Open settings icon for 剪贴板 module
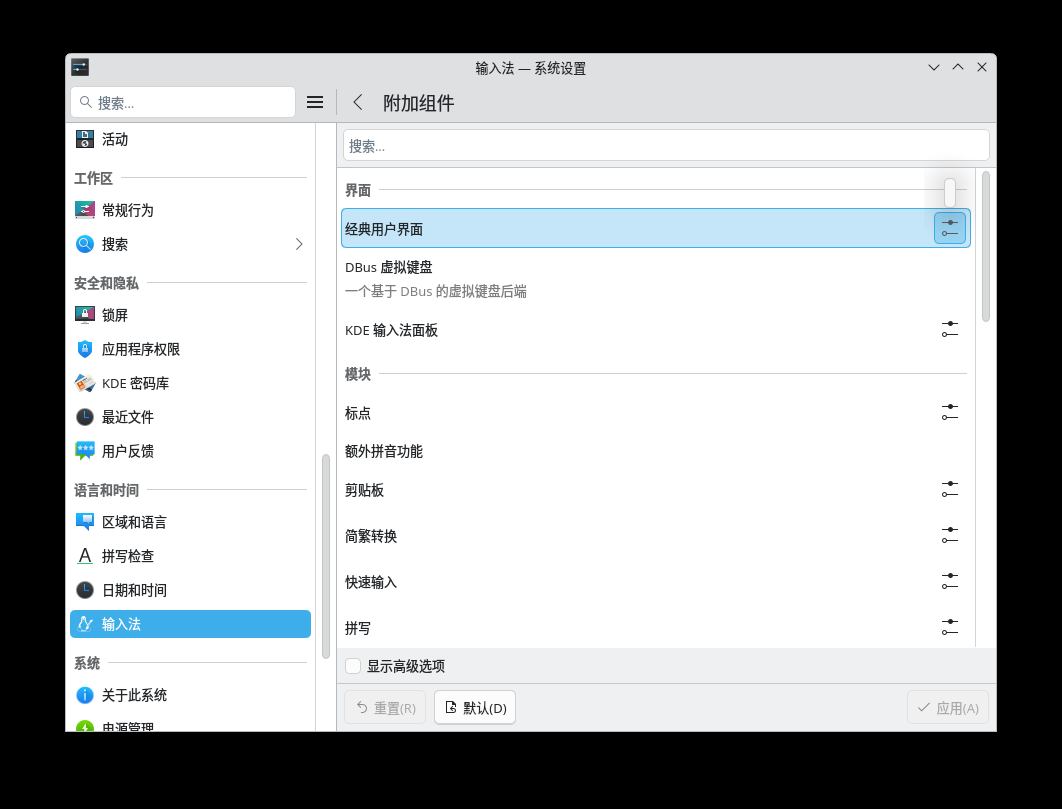1062x809 pixels. [x=949, y=489]
